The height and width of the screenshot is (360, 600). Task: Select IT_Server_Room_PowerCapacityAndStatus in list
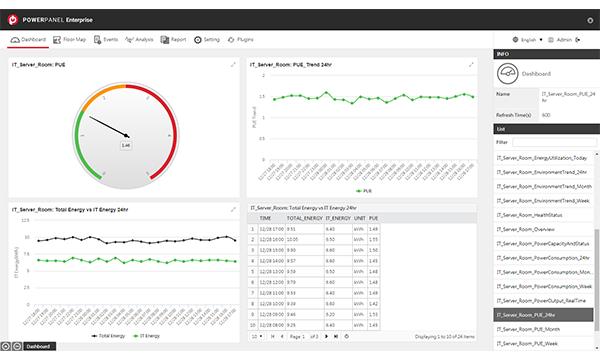543,244
